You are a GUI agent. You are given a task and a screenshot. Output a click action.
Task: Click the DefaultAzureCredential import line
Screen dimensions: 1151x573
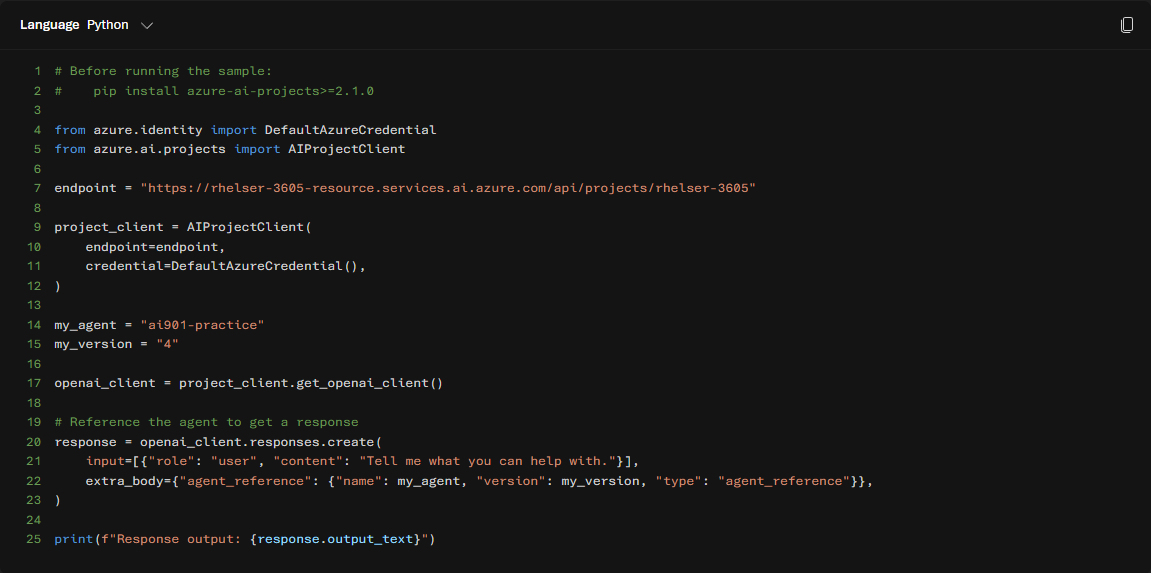point(245,130)
